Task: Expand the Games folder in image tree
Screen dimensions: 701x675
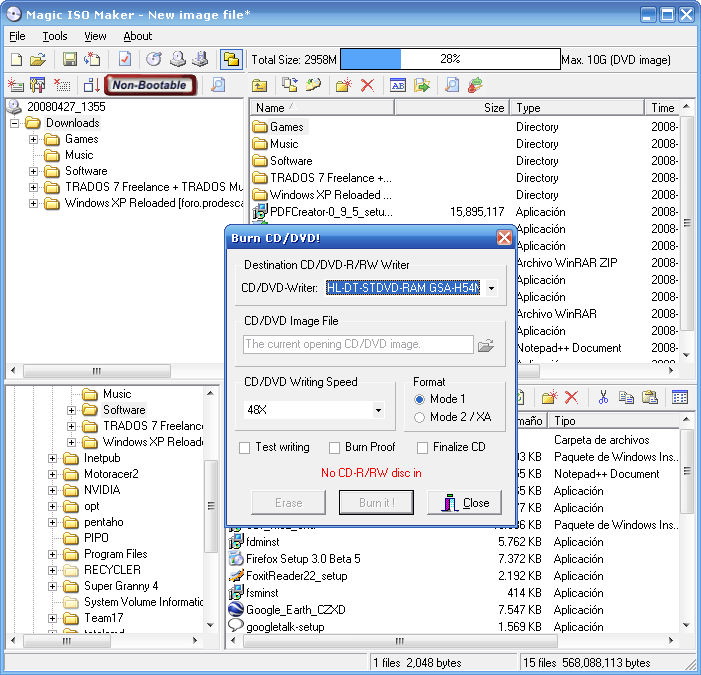Action: point(33,139)
